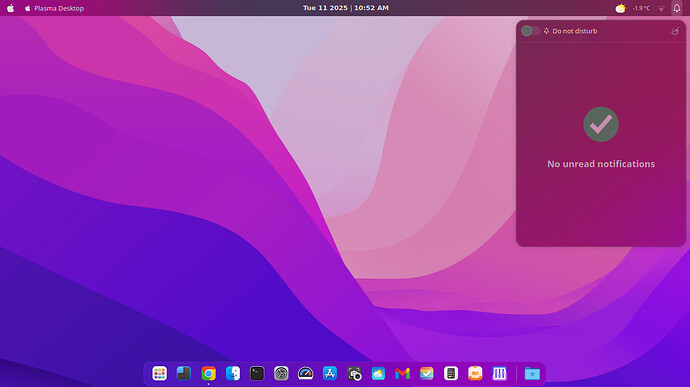Open the Calculator app icon
This screenshot has width=690, height=387.
451,373
